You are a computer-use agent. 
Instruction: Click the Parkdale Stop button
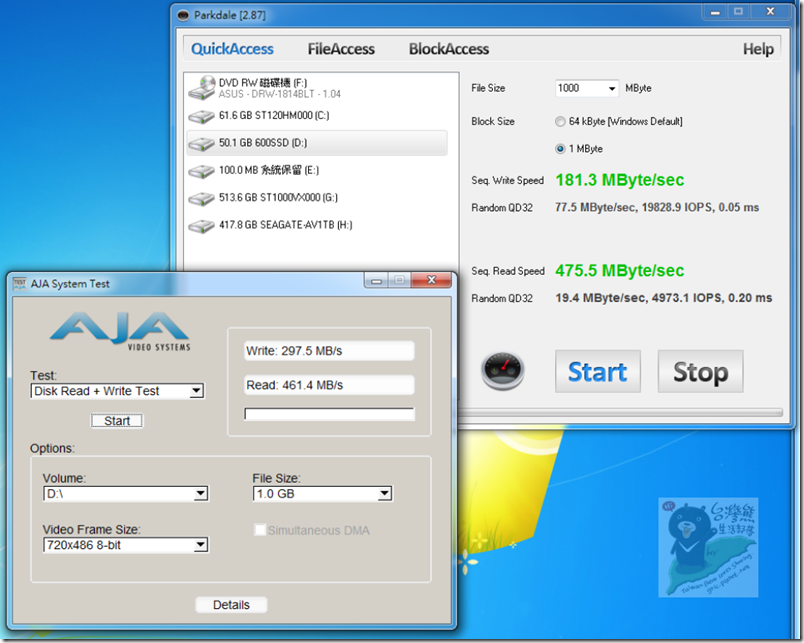click(x=700, y=372)
